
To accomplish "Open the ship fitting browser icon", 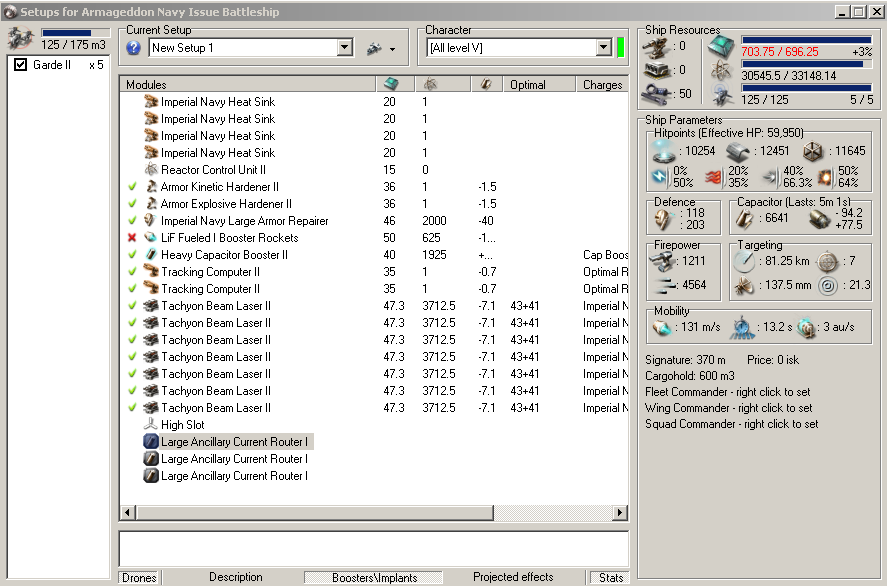I will [374, 49].
